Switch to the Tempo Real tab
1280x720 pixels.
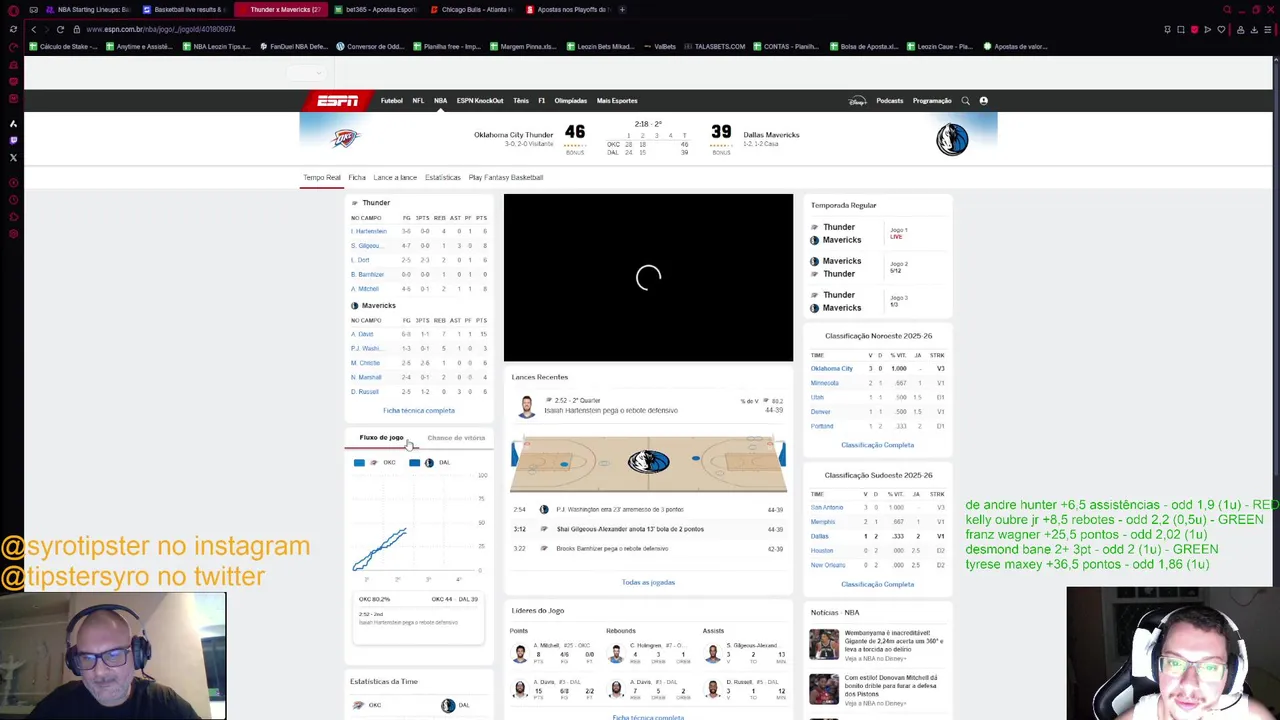point(322,177)
